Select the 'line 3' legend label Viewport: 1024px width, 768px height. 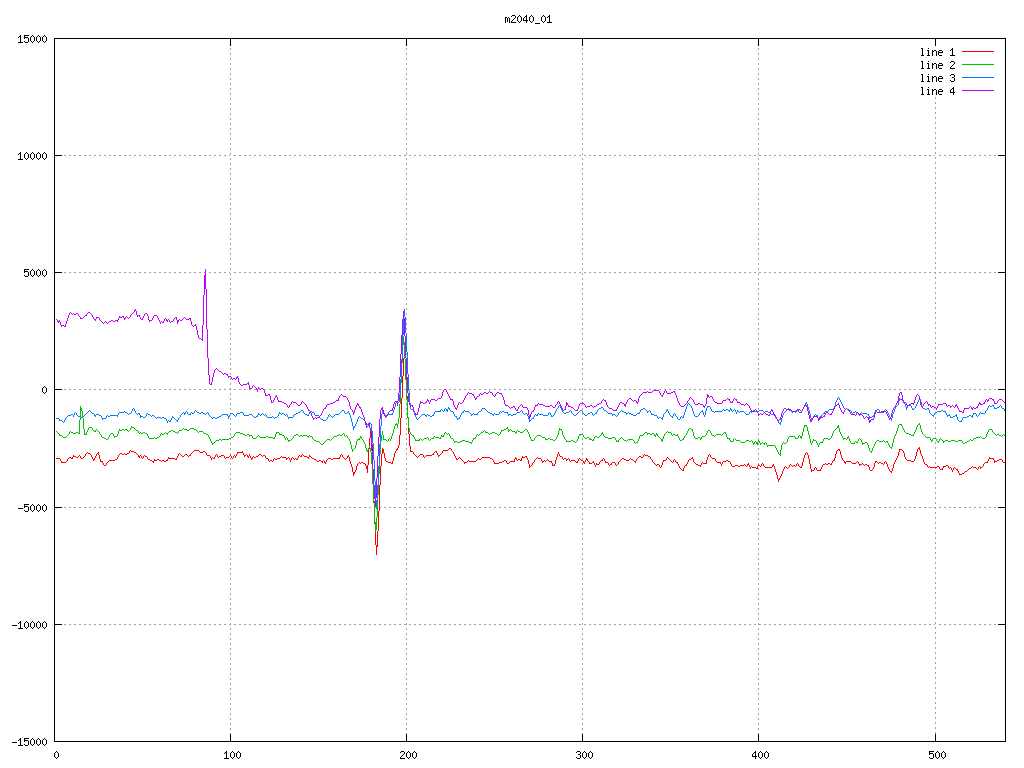[937, 78]
